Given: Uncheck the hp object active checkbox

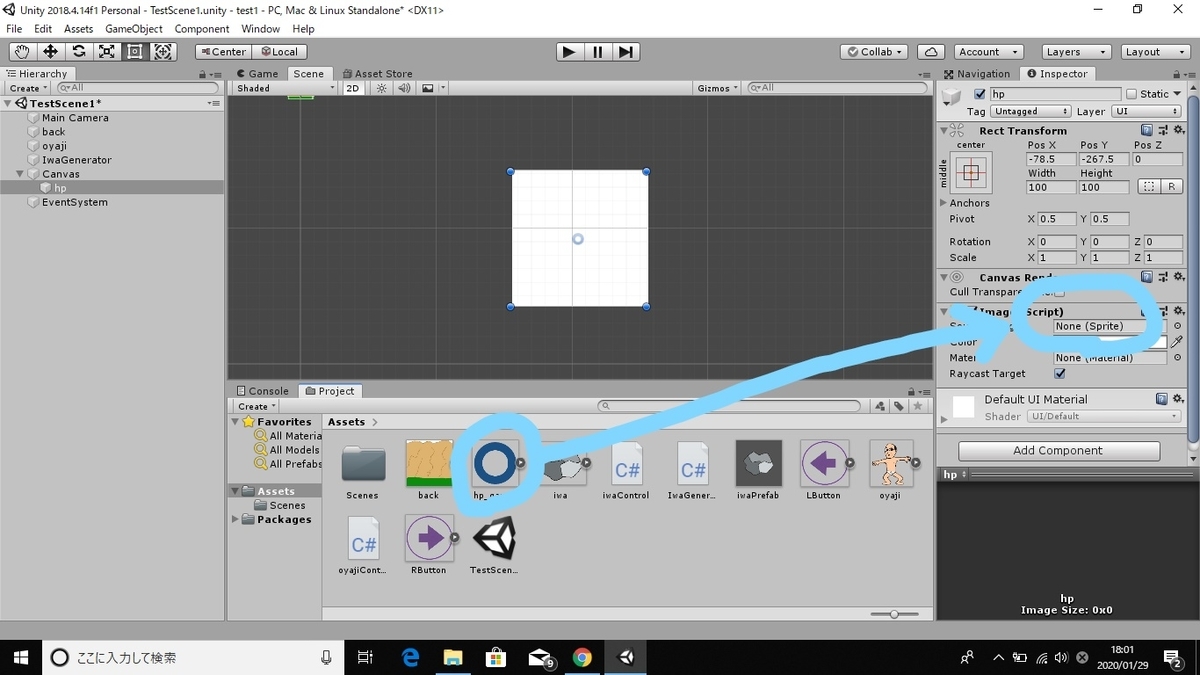Looking at the screenshot, I should [980, 94].
